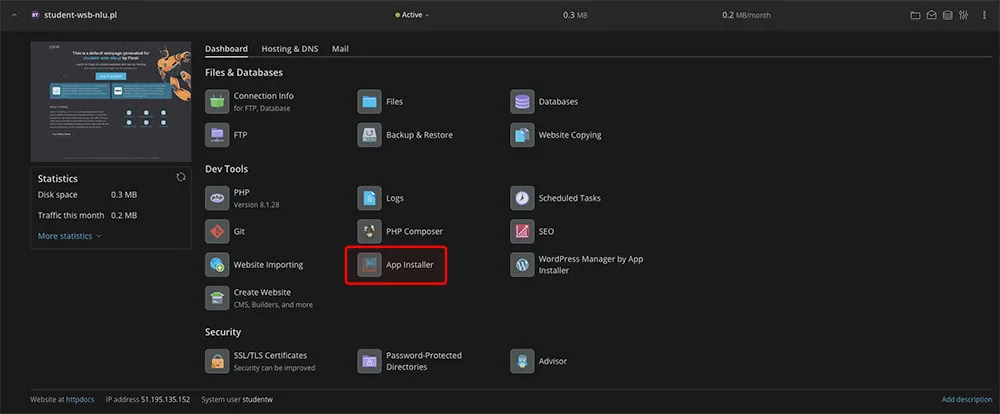The width and height of the screenshot is (1000, 414).
Task: Click the site favicon beside the domain name
Action: pos(35,15)
